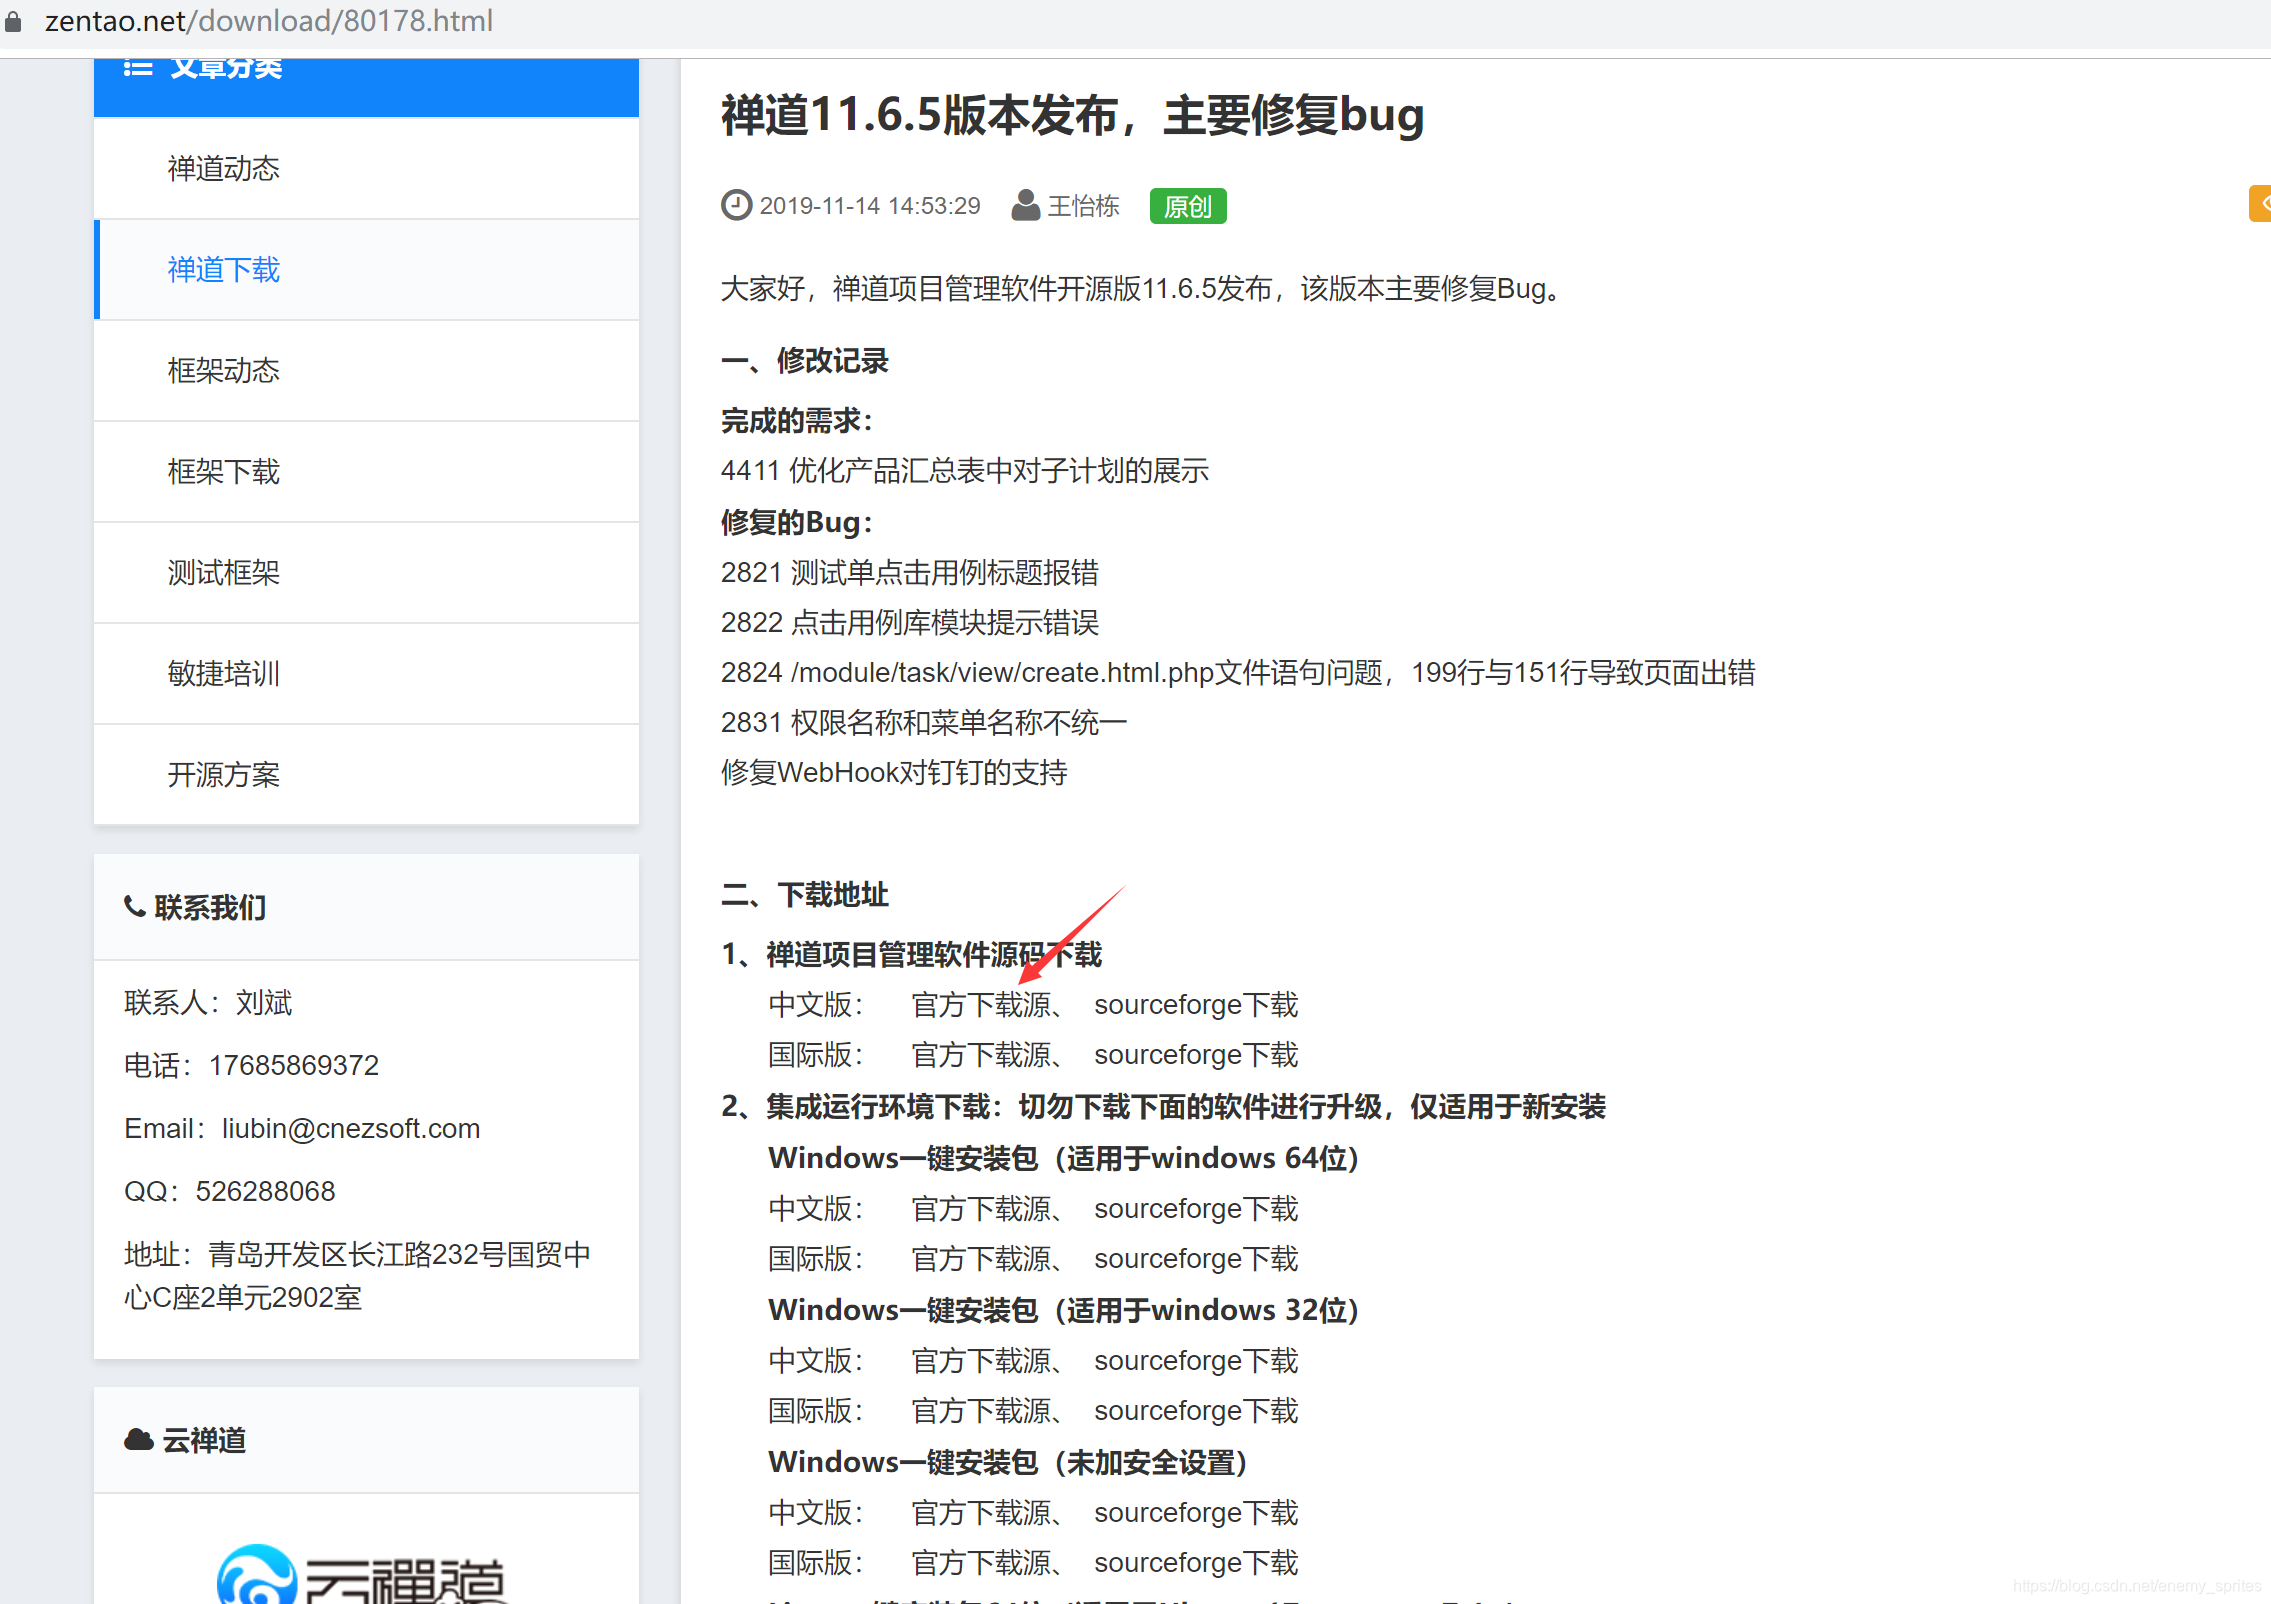Click sourceforge下载 for Windows 64位 国际版
This screenshot has width=2271, height=1604.
coord(1196,1259)
